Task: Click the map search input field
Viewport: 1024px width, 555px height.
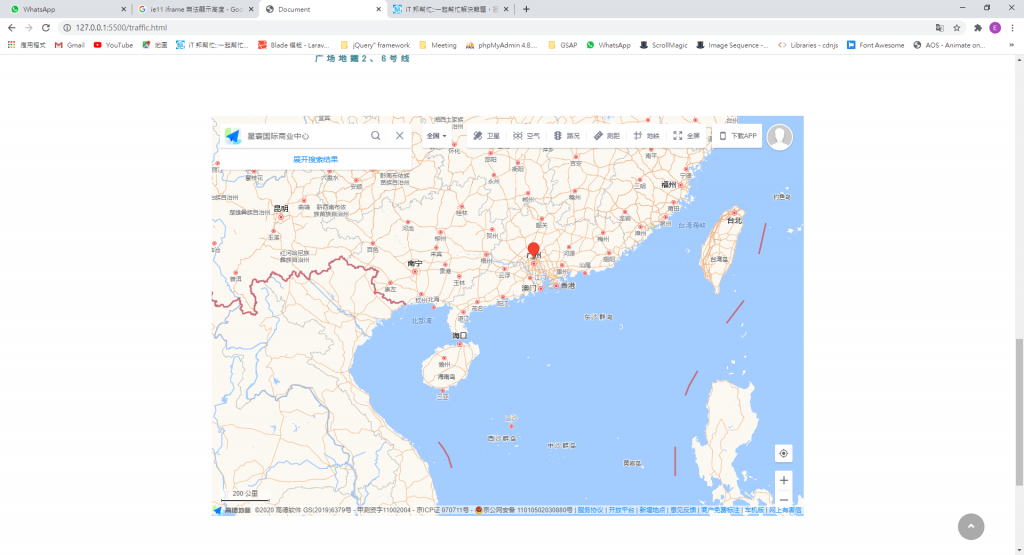Action: (304, 136)
